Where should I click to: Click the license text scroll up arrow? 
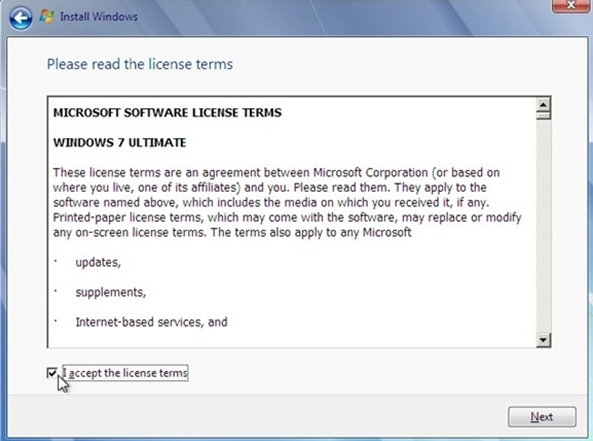point(543,104)
